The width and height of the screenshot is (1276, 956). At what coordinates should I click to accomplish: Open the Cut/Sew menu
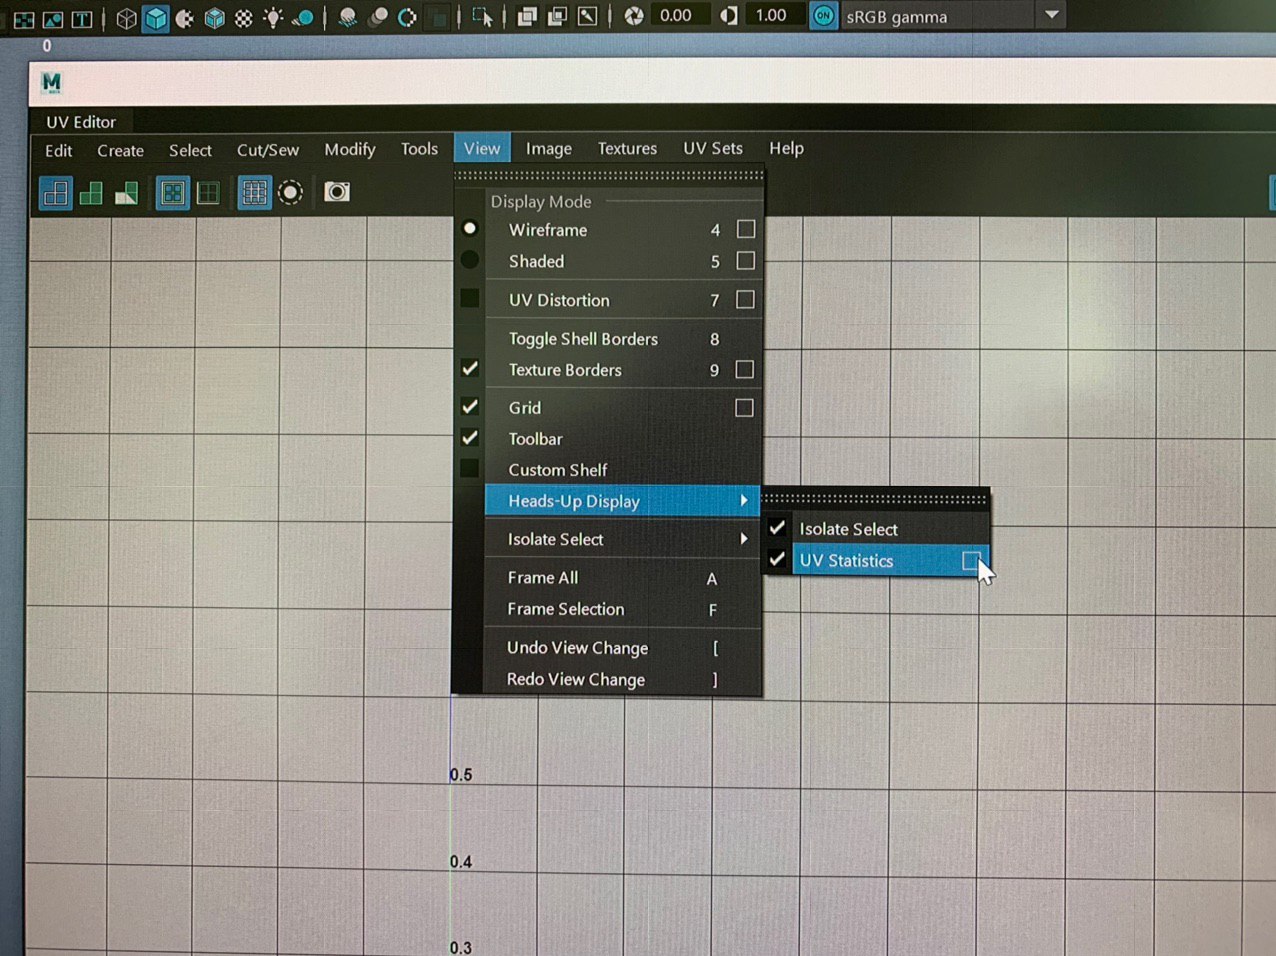[268, 150]
